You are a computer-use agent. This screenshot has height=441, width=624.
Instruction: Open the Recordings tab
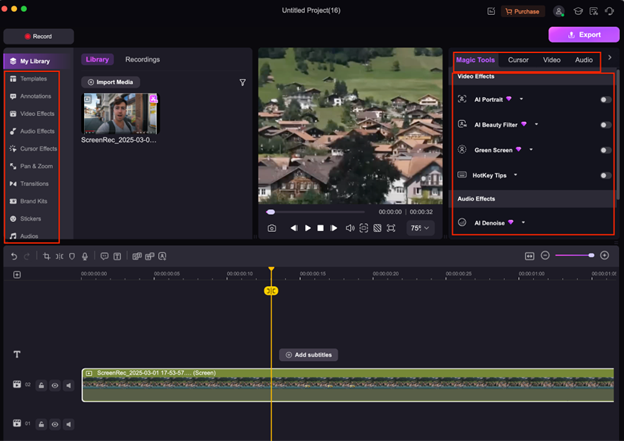pyautogui.click(x=142, y=60)
